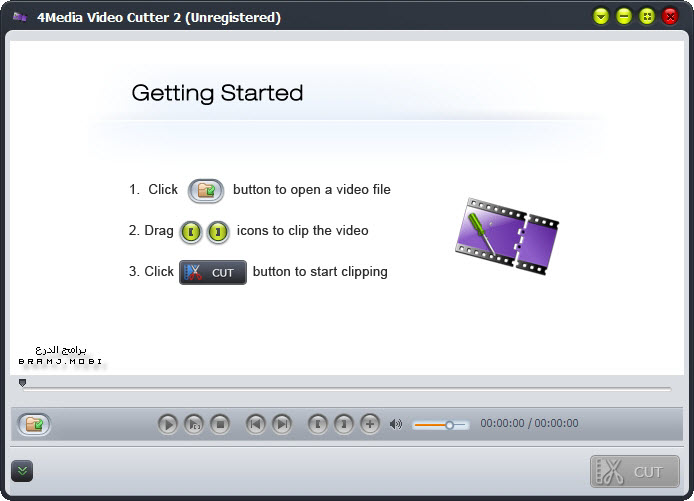Mute audio with speaker icon
Screen dimensions: 694x501
tap(396, 424)
